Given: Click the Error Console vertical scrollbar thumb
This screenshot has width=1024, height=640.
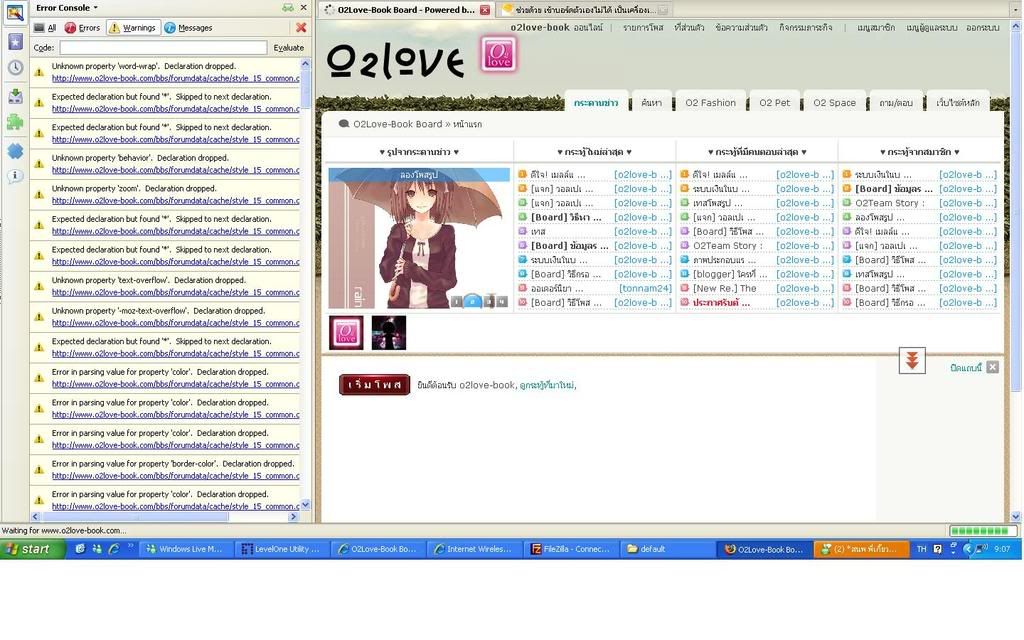Looking at the screenshot, I should (x=305, y=89).
